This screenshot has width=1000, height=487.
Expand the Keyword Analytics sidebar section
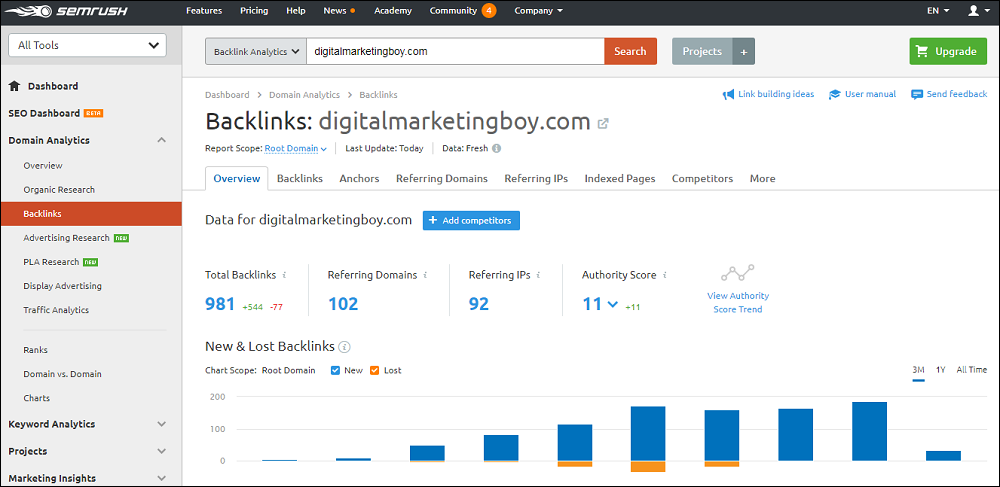click(162, 424)
